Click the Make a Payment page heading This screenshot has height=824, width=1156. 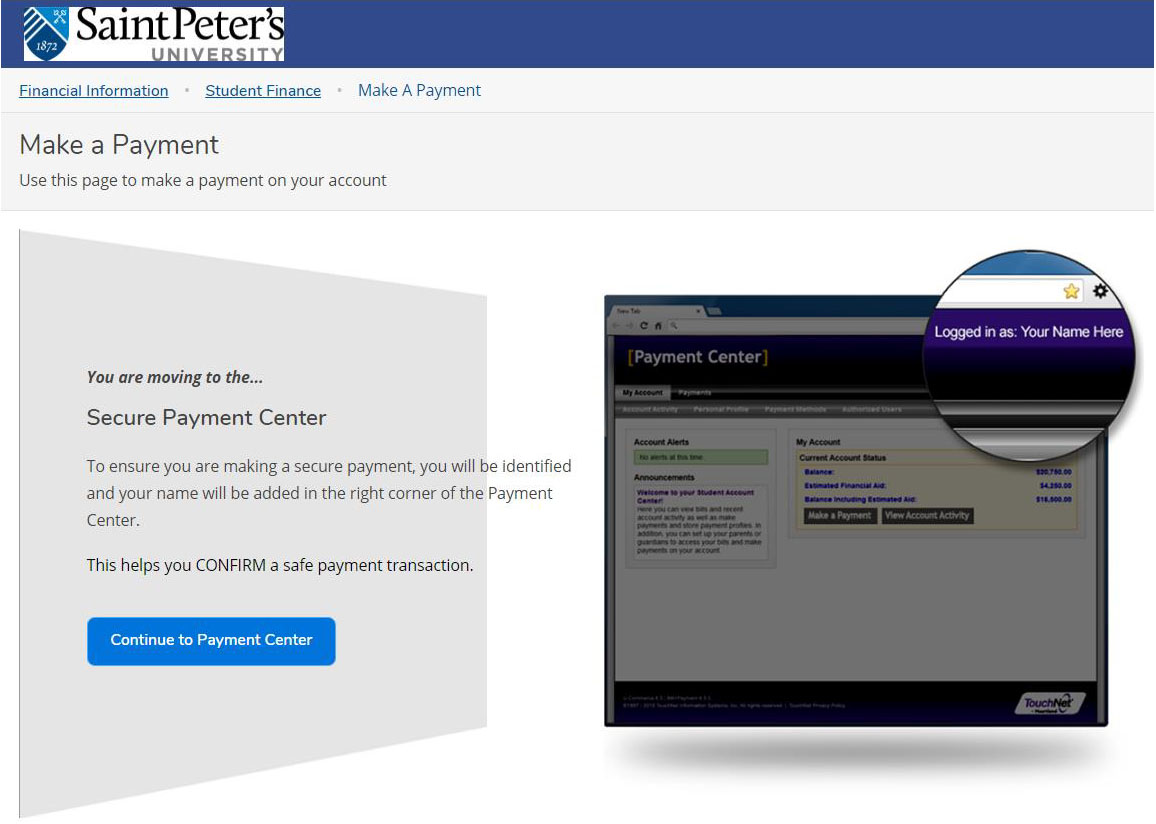pos(119,145)
